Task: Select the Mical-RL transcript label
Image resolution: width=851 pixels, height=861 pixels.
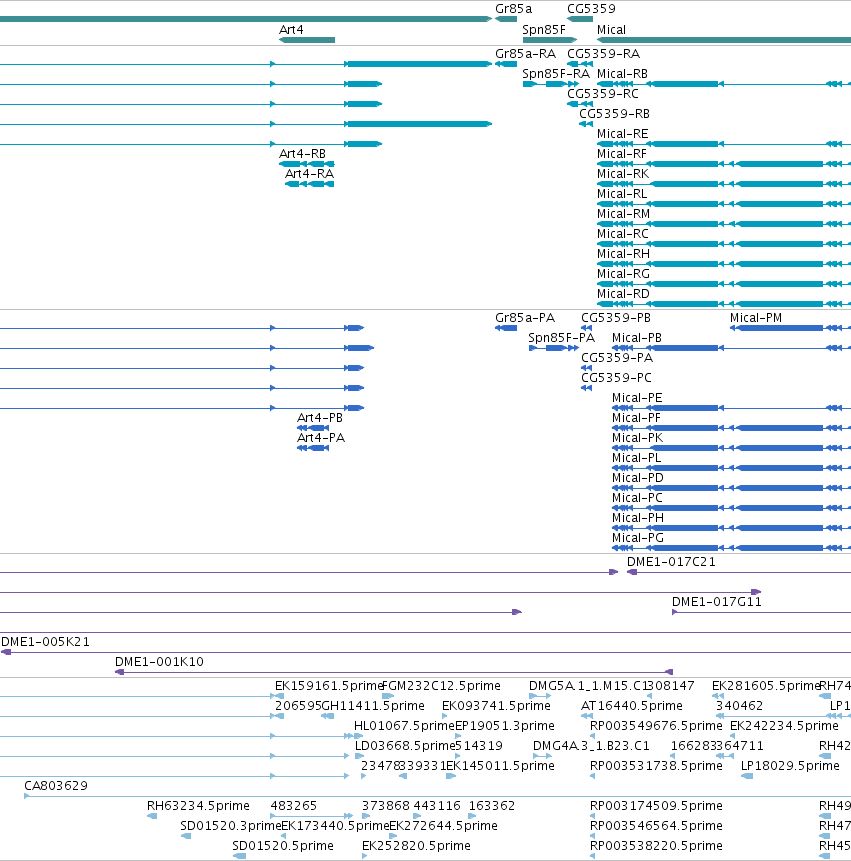Action: pos(622,194)
